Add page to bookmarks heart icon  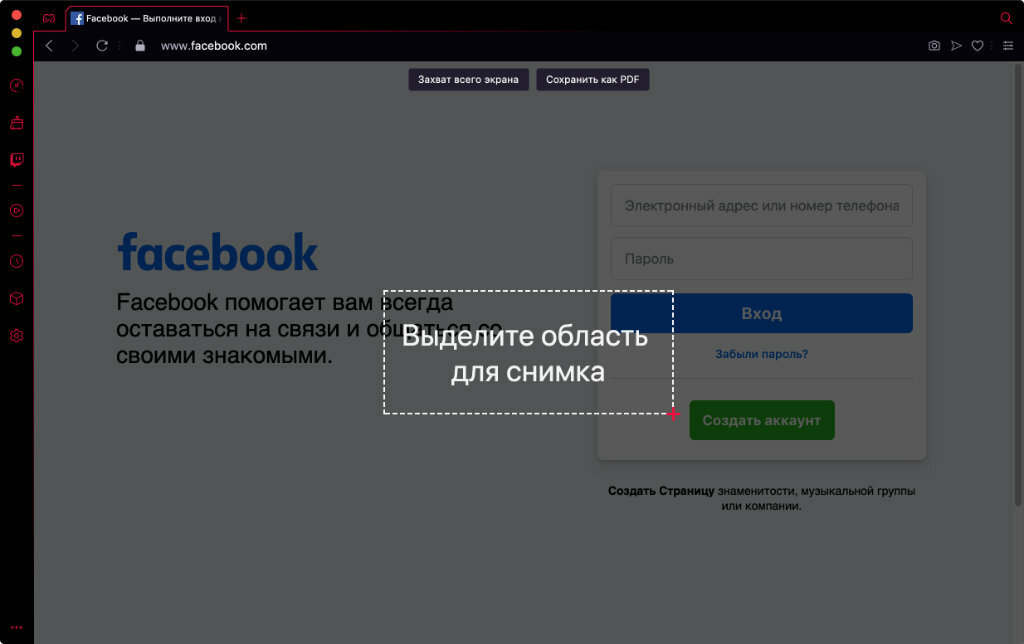pos(978,46)
